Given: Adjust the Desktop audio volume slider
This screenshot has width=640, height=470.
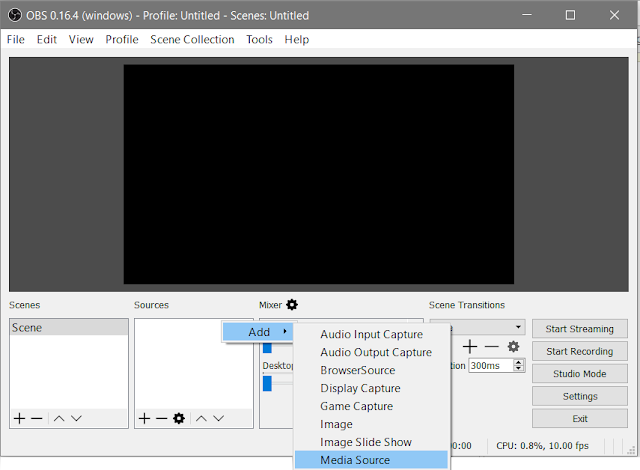Looking at the screenshot, I should [x=267, y=384].
